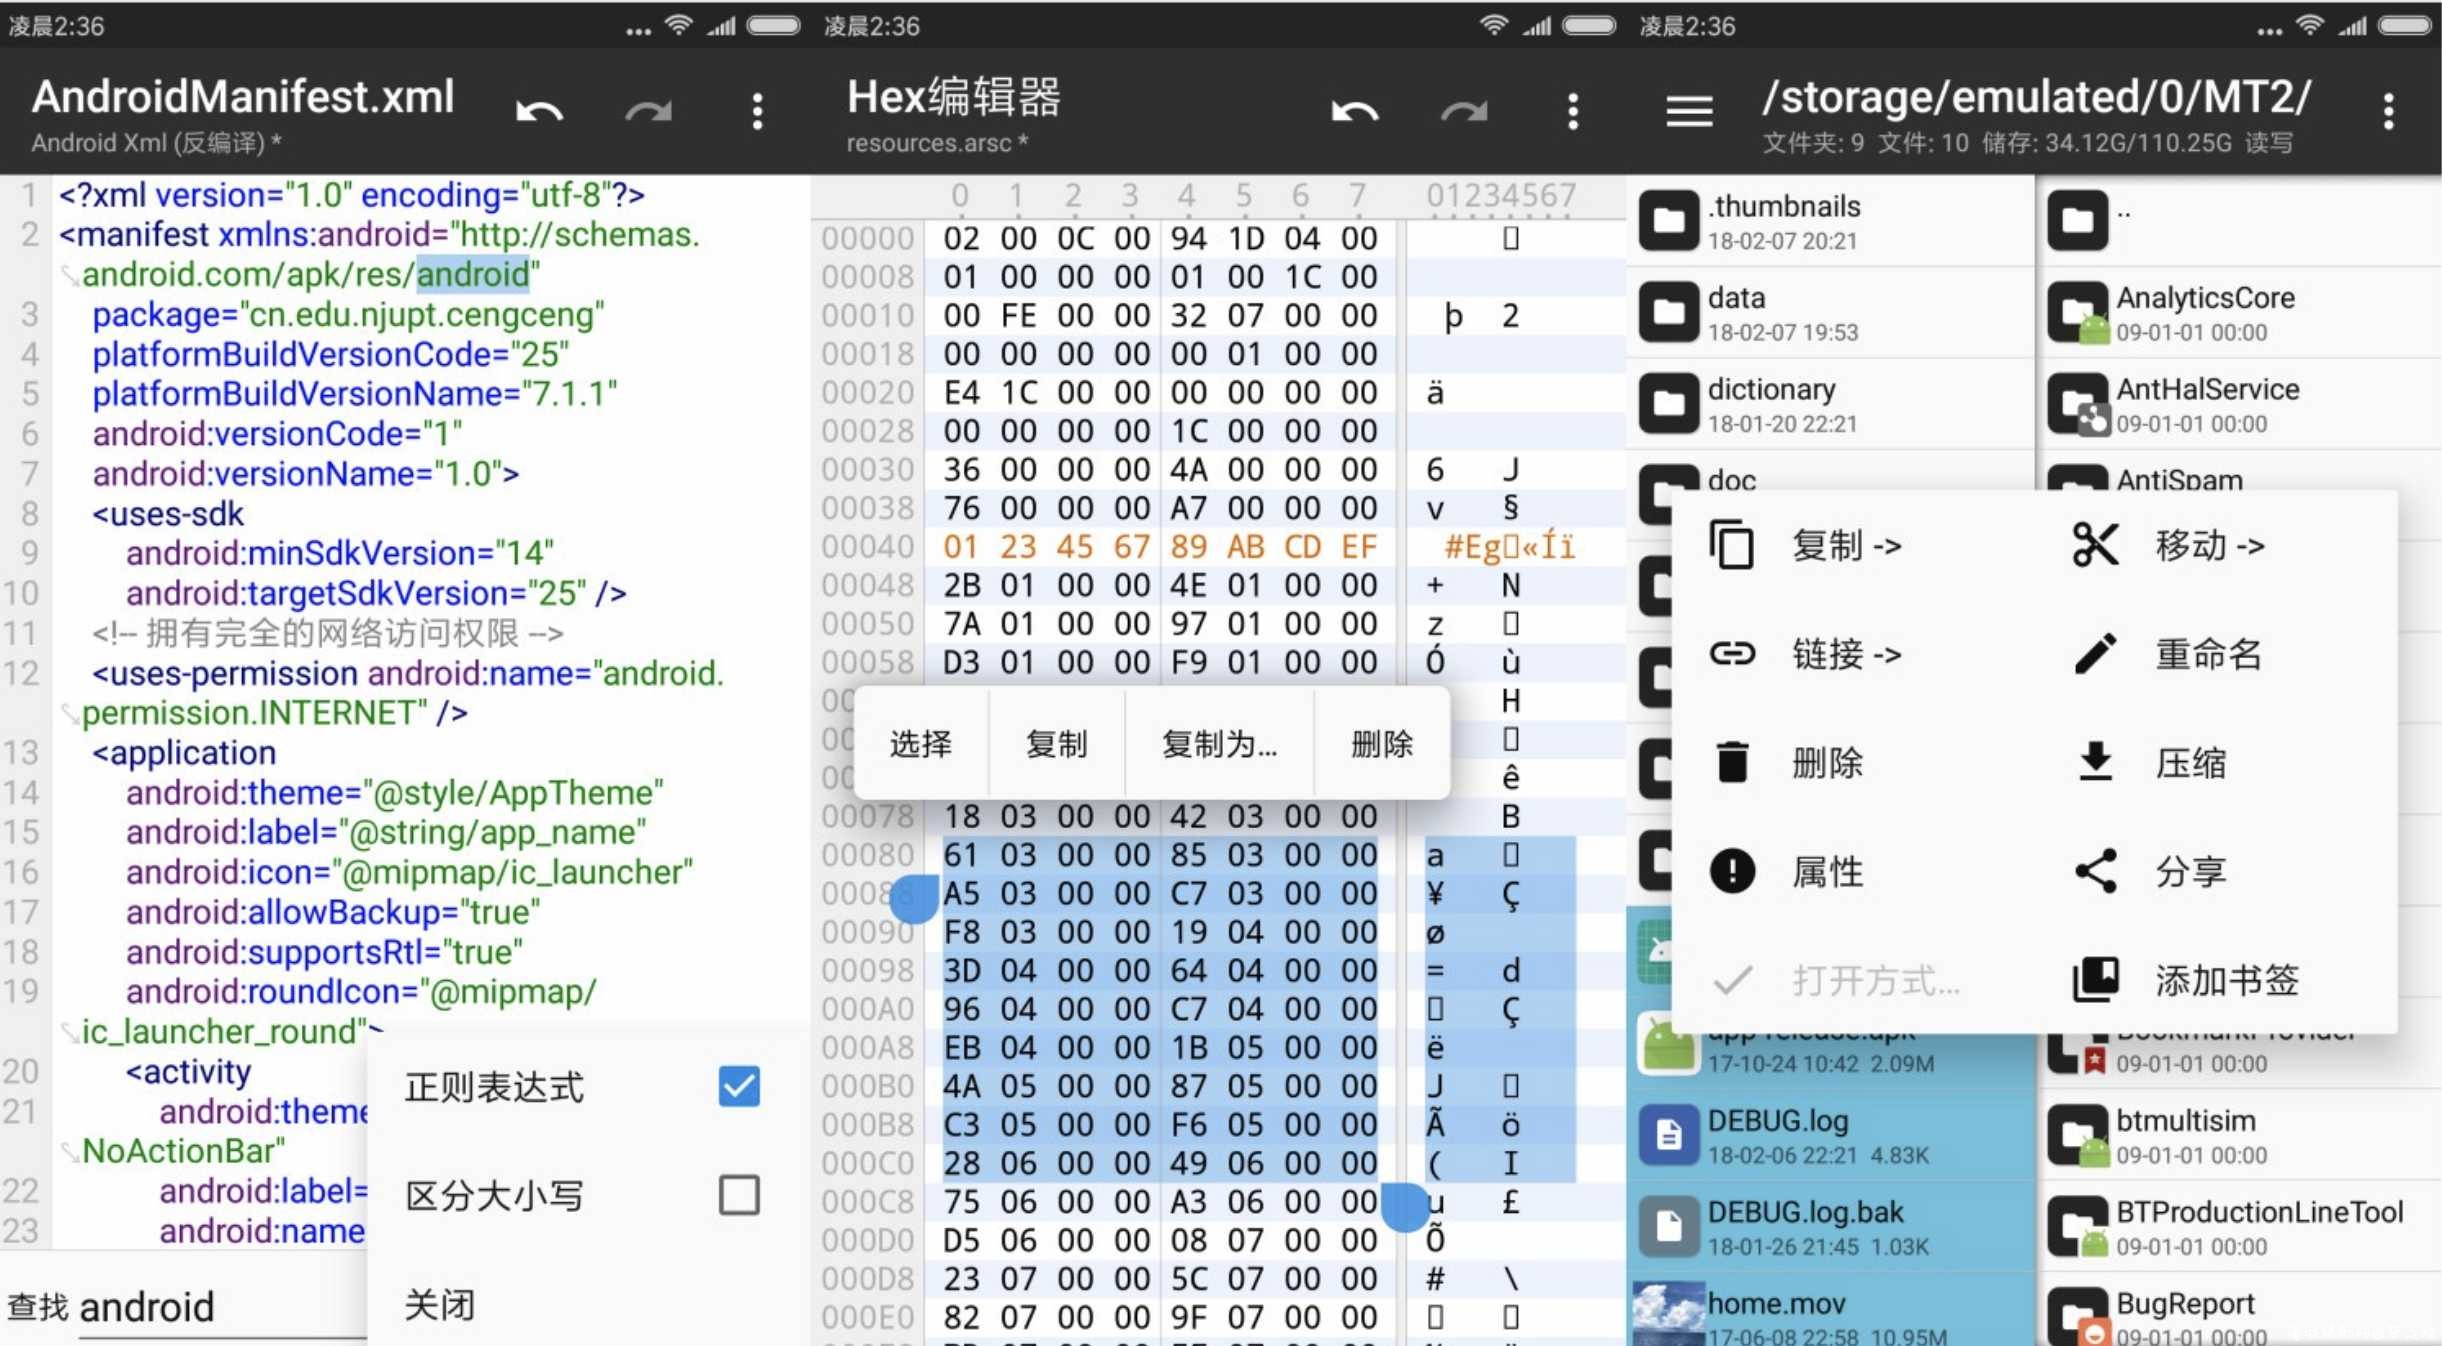This screenshot has width=2442, height=1346.
Task: Click the bottom hex selection handle
Action: (x=1405, y=1207)
